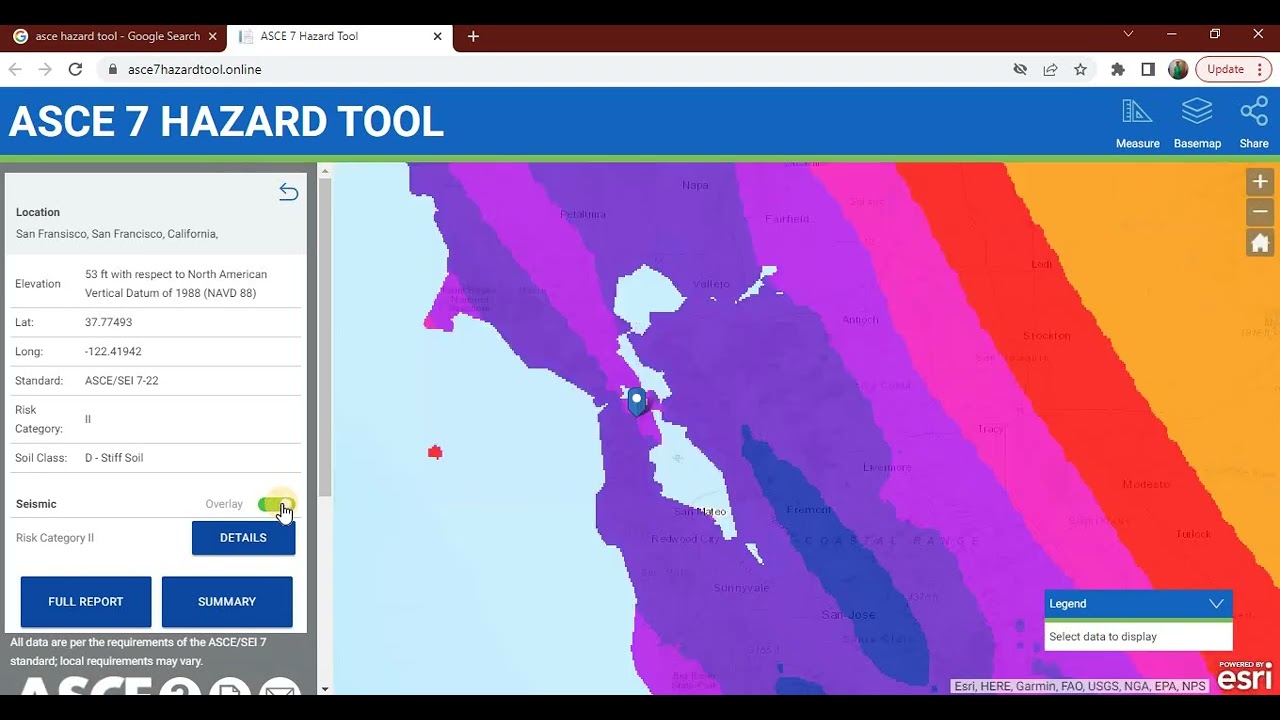
Task: Open the Chrome profile avatar
Action: click(1178, 69)
